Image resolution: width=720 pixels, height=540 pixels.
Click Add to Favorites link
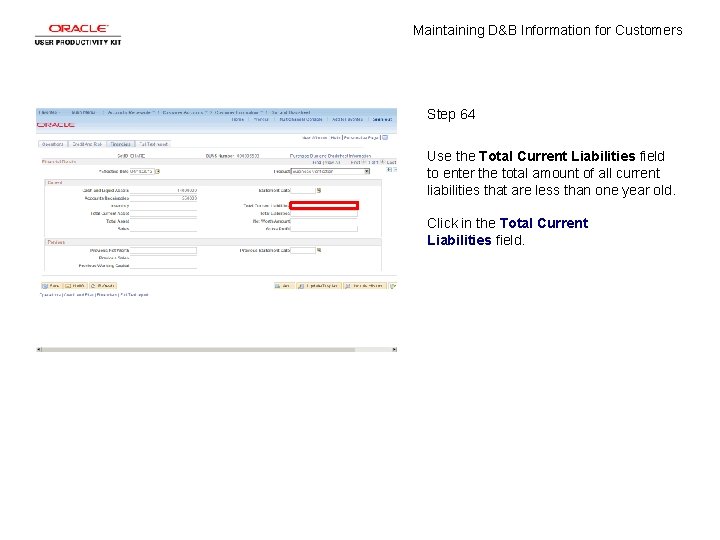pyautogui.click(x=348, y=119)
